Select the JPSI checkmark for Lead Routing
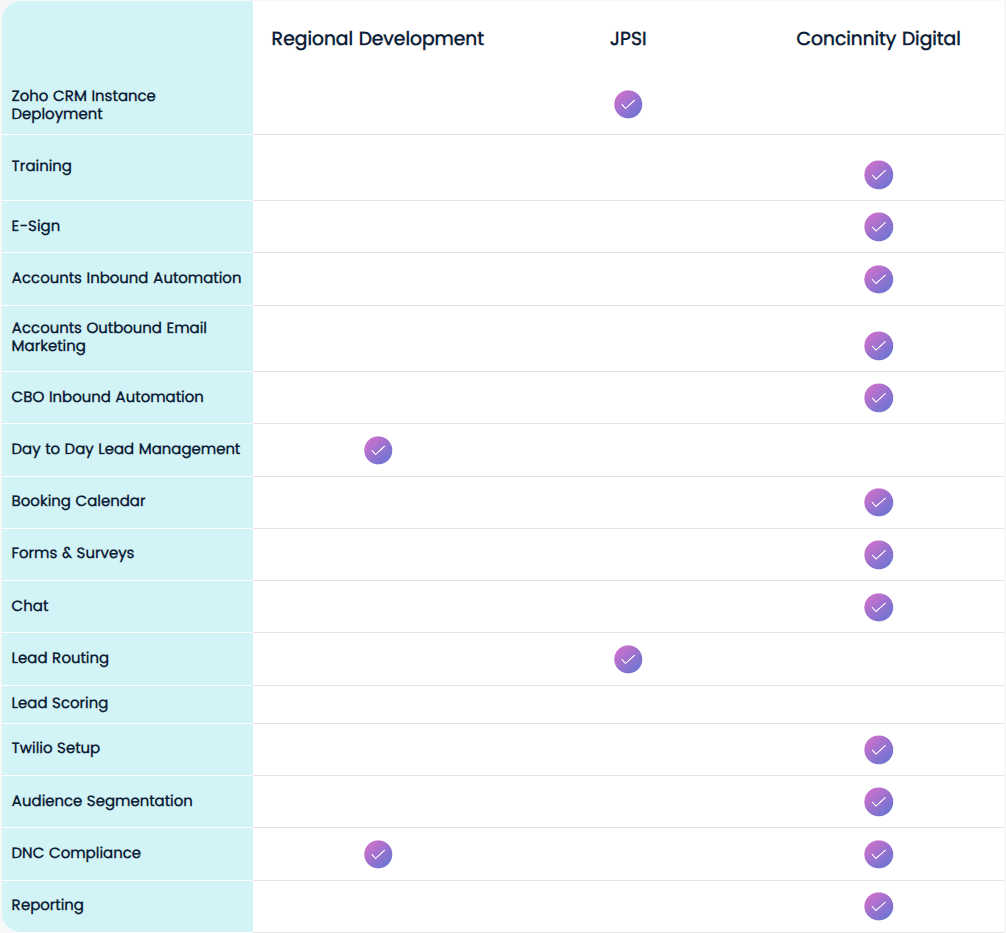The height and width of the screenshot is (933, 1006). click(x=627, y=659)
